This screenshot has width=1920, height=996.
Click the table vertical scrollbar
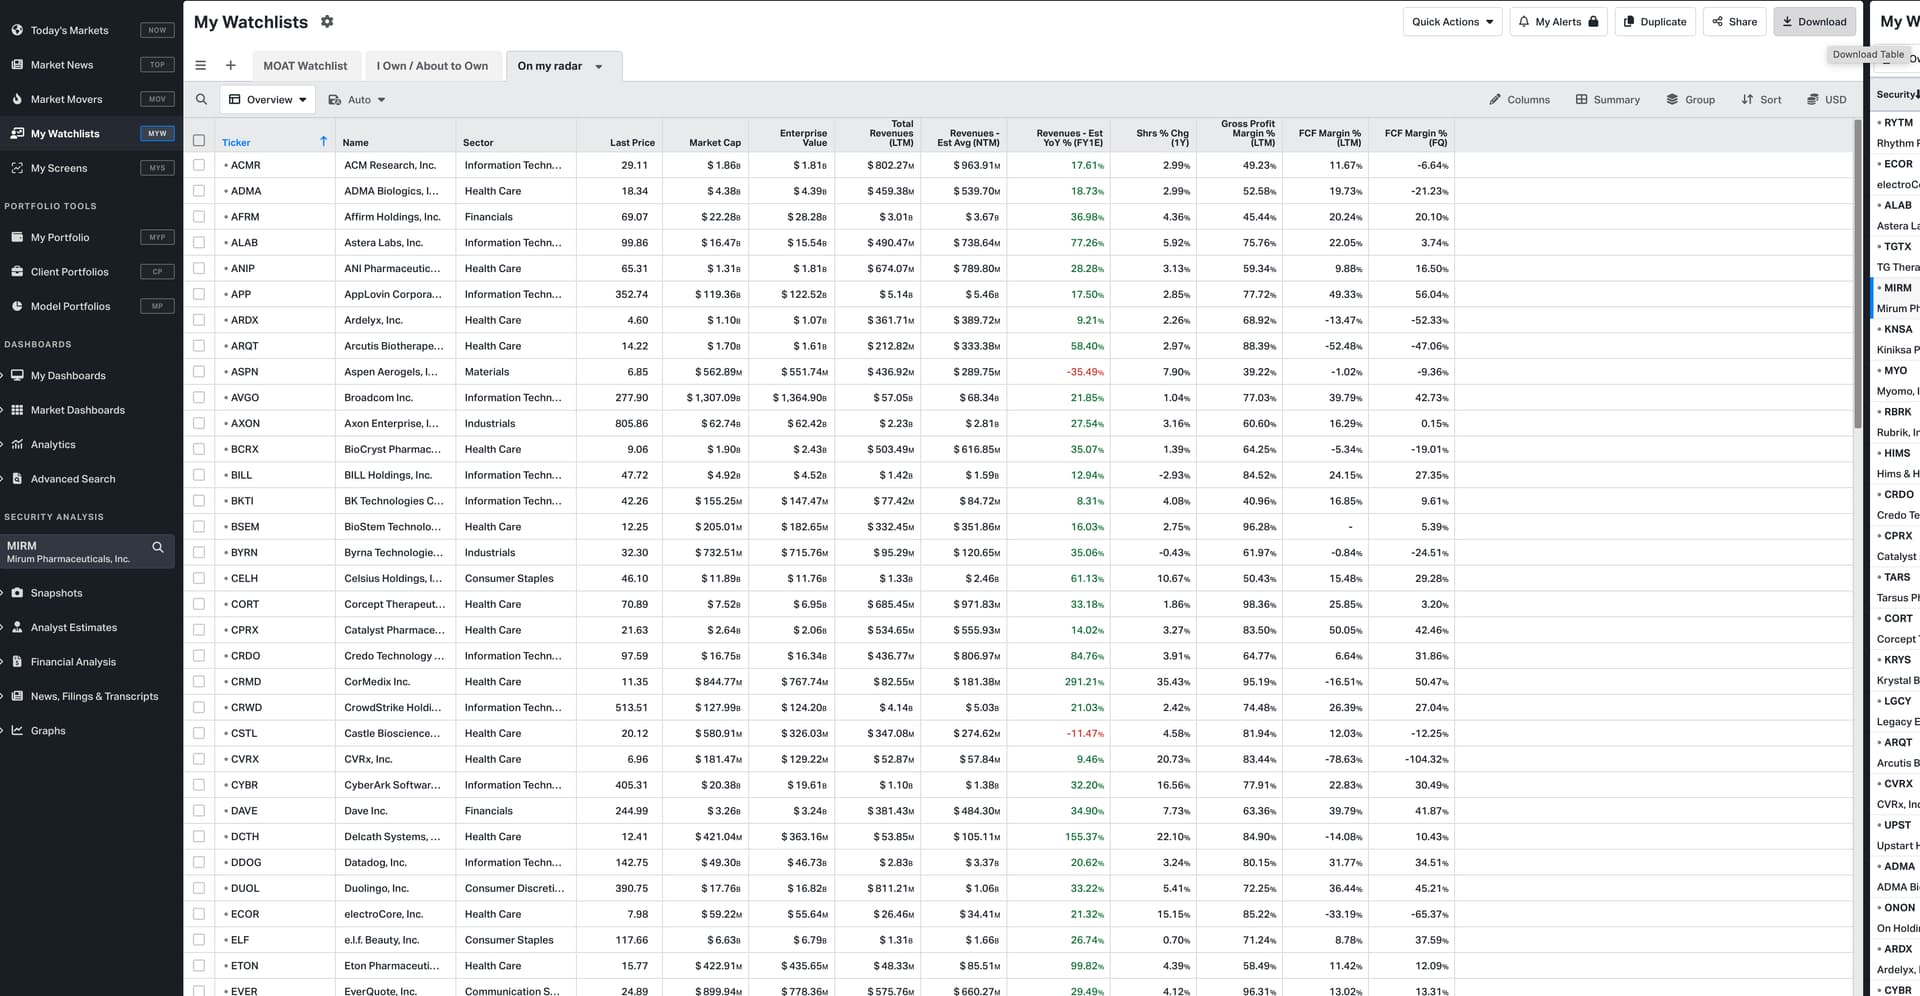[1857, 275]
